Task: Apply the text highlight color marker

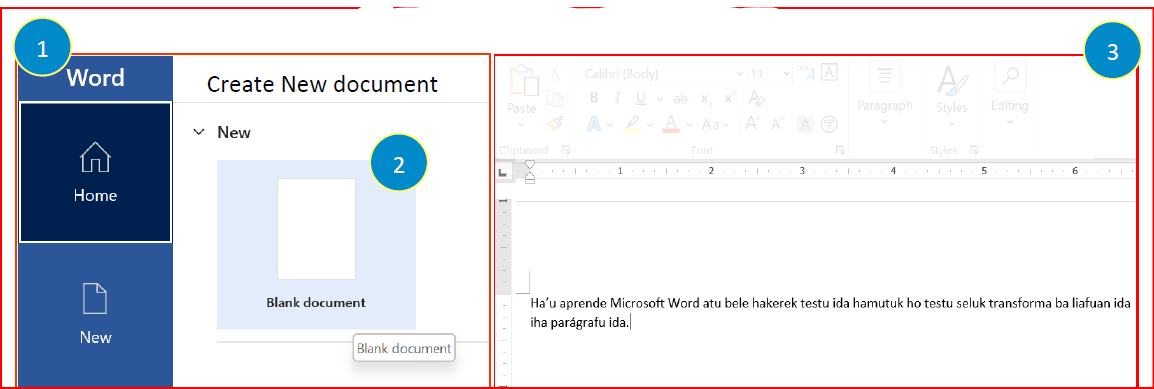Action: [632, 124]
